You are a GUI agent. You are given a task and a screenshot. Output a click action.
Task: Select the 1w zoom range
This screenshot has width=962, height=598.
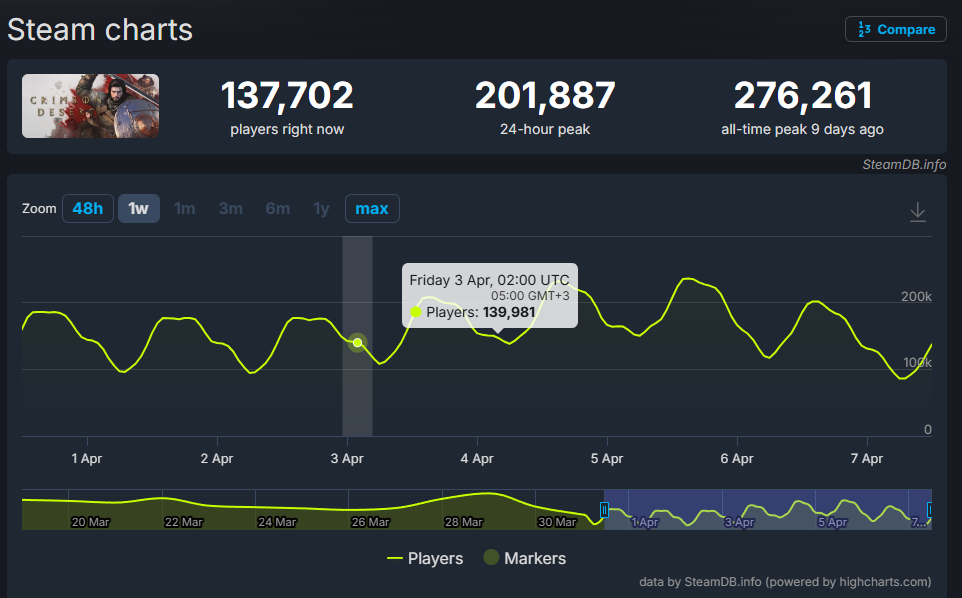click(x=139, y=209)
